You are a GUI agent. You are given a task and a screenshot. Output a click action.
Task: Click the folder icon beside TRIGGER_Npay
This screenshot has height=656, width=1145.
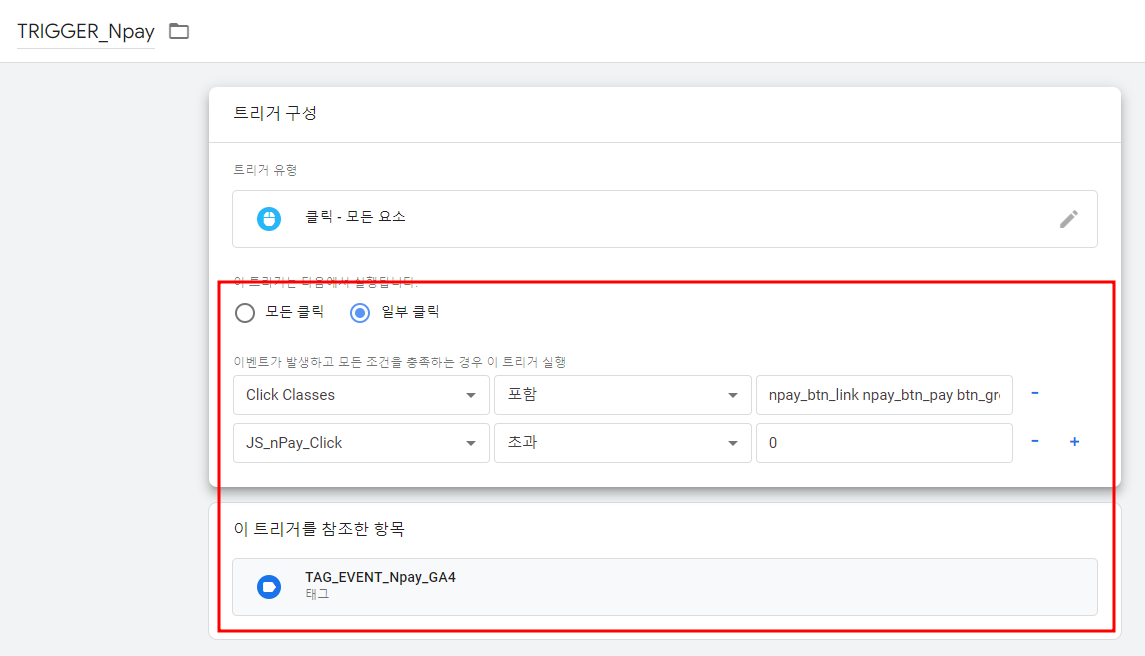pos(178,31)
